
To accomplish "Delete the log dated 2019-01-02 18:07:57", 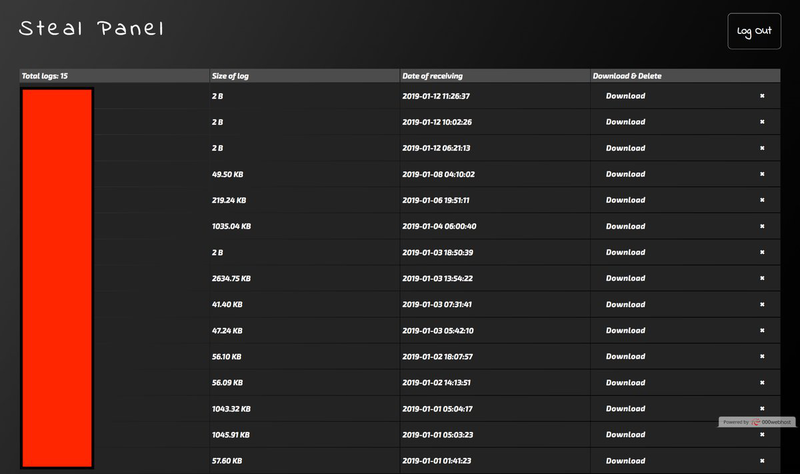I will point(762,356).
